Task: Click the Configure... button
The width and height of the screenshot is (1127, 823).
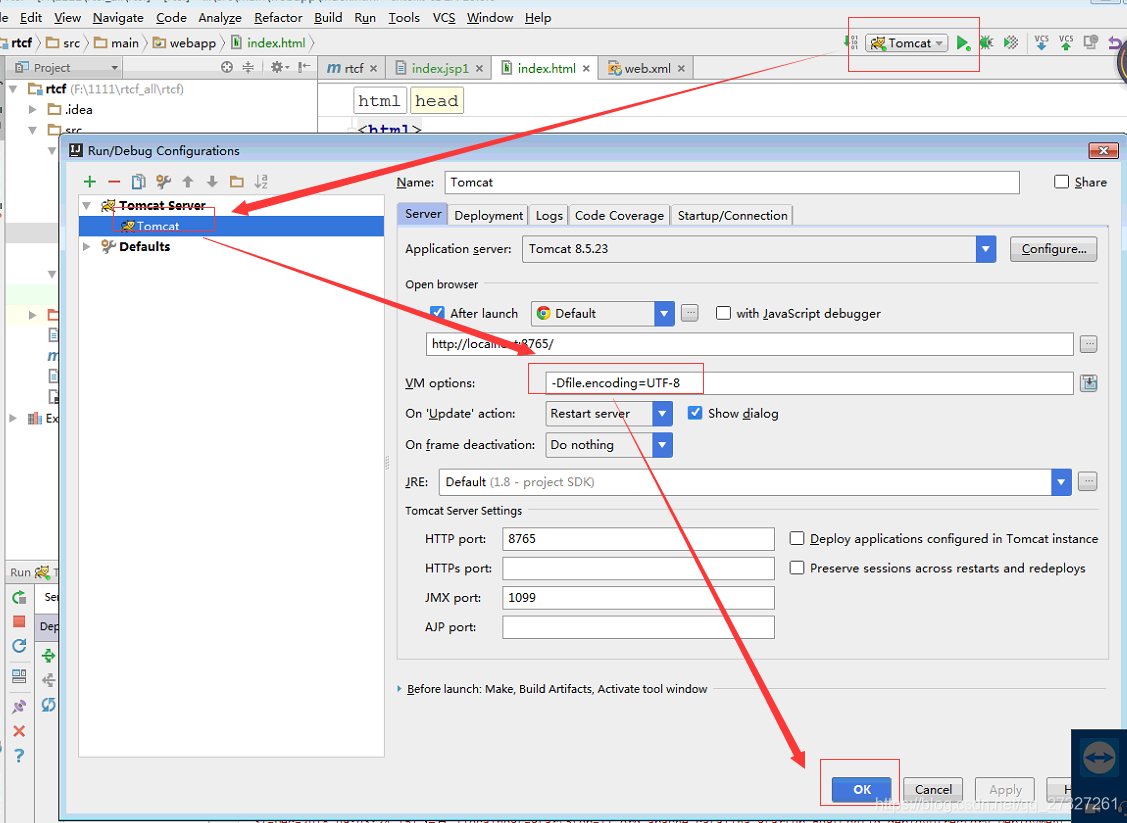Action: point(1054,249)
